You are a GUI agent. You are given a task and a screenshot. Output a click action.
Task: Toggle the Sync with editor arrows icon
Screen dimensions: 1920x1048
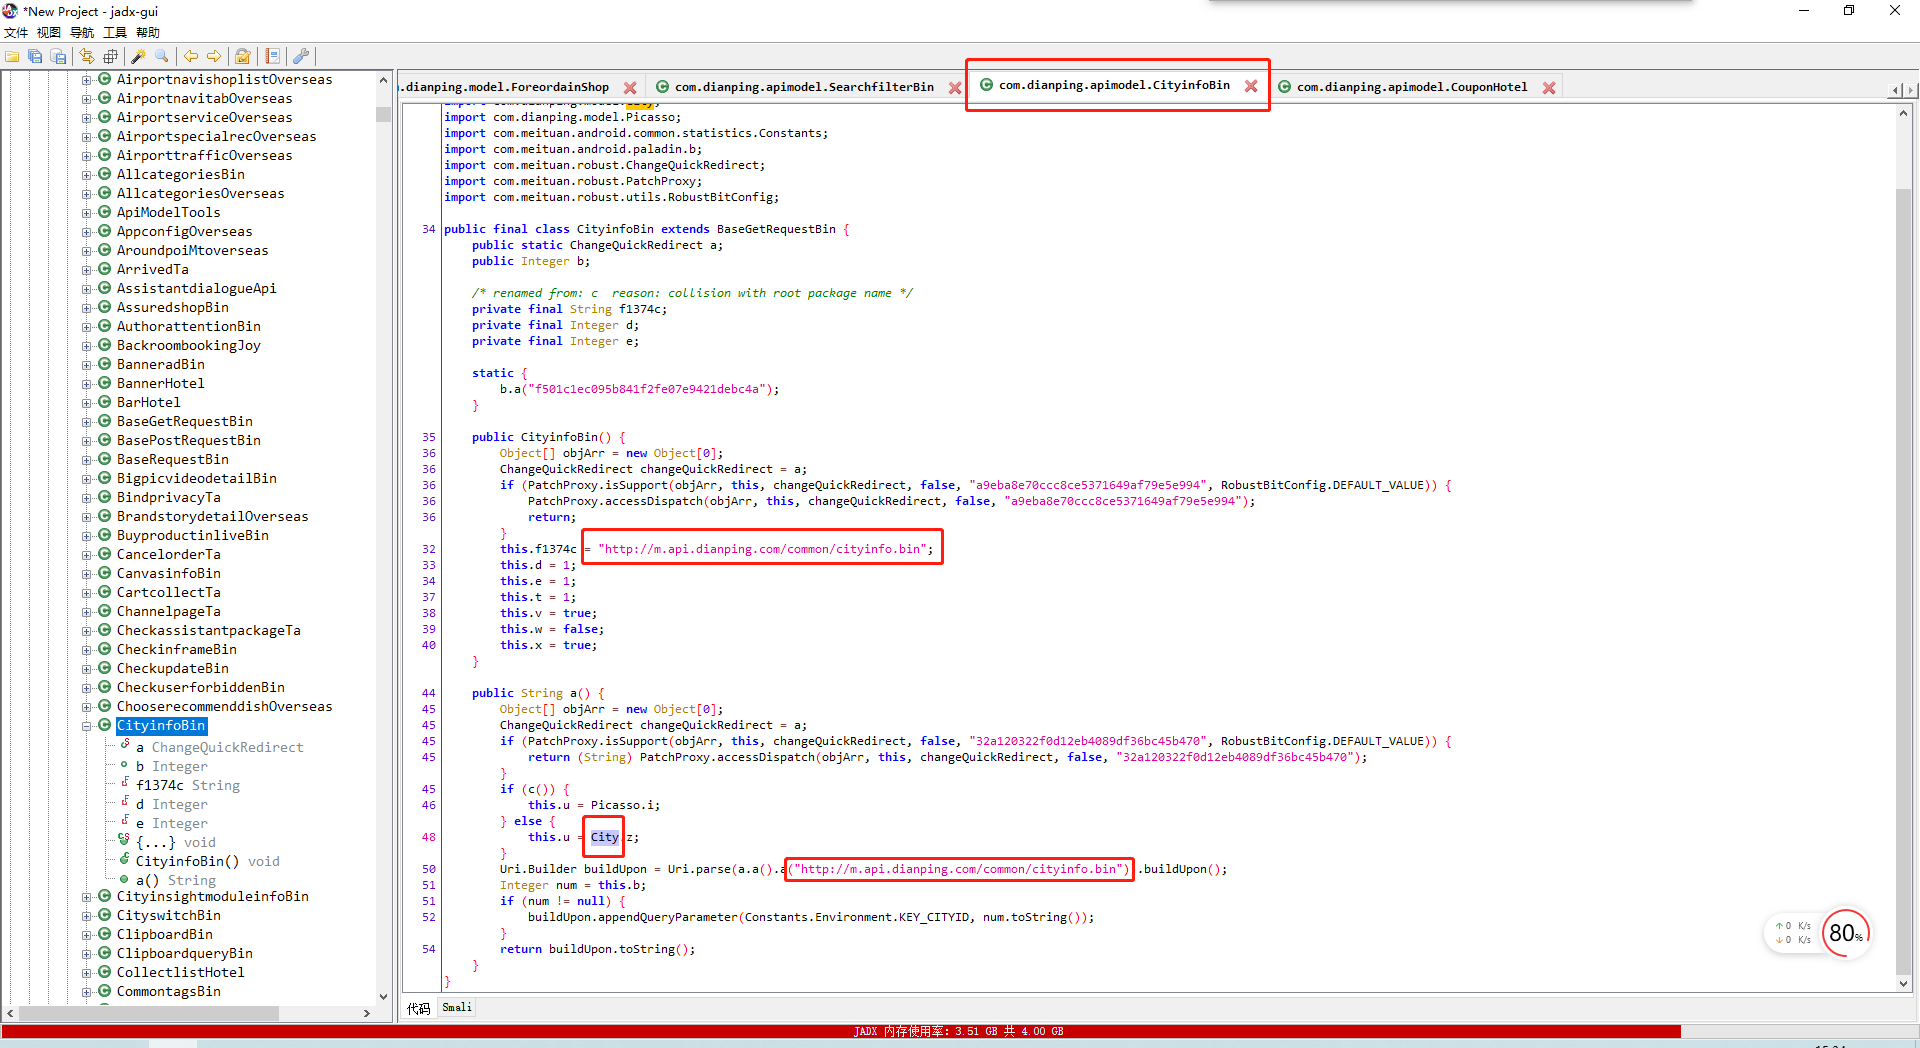tap(87, 57)
